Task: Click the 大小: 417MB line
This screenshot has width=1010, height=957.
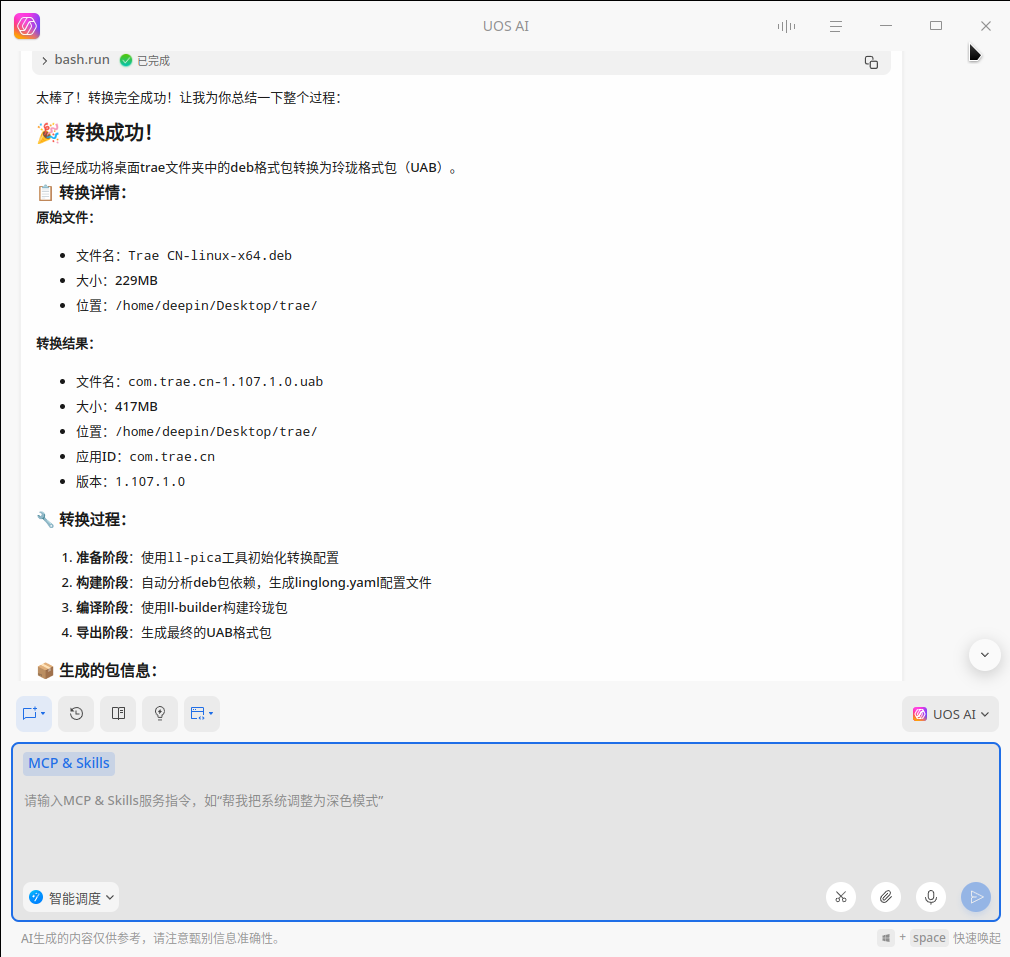Action: click(x=117, y=407)
